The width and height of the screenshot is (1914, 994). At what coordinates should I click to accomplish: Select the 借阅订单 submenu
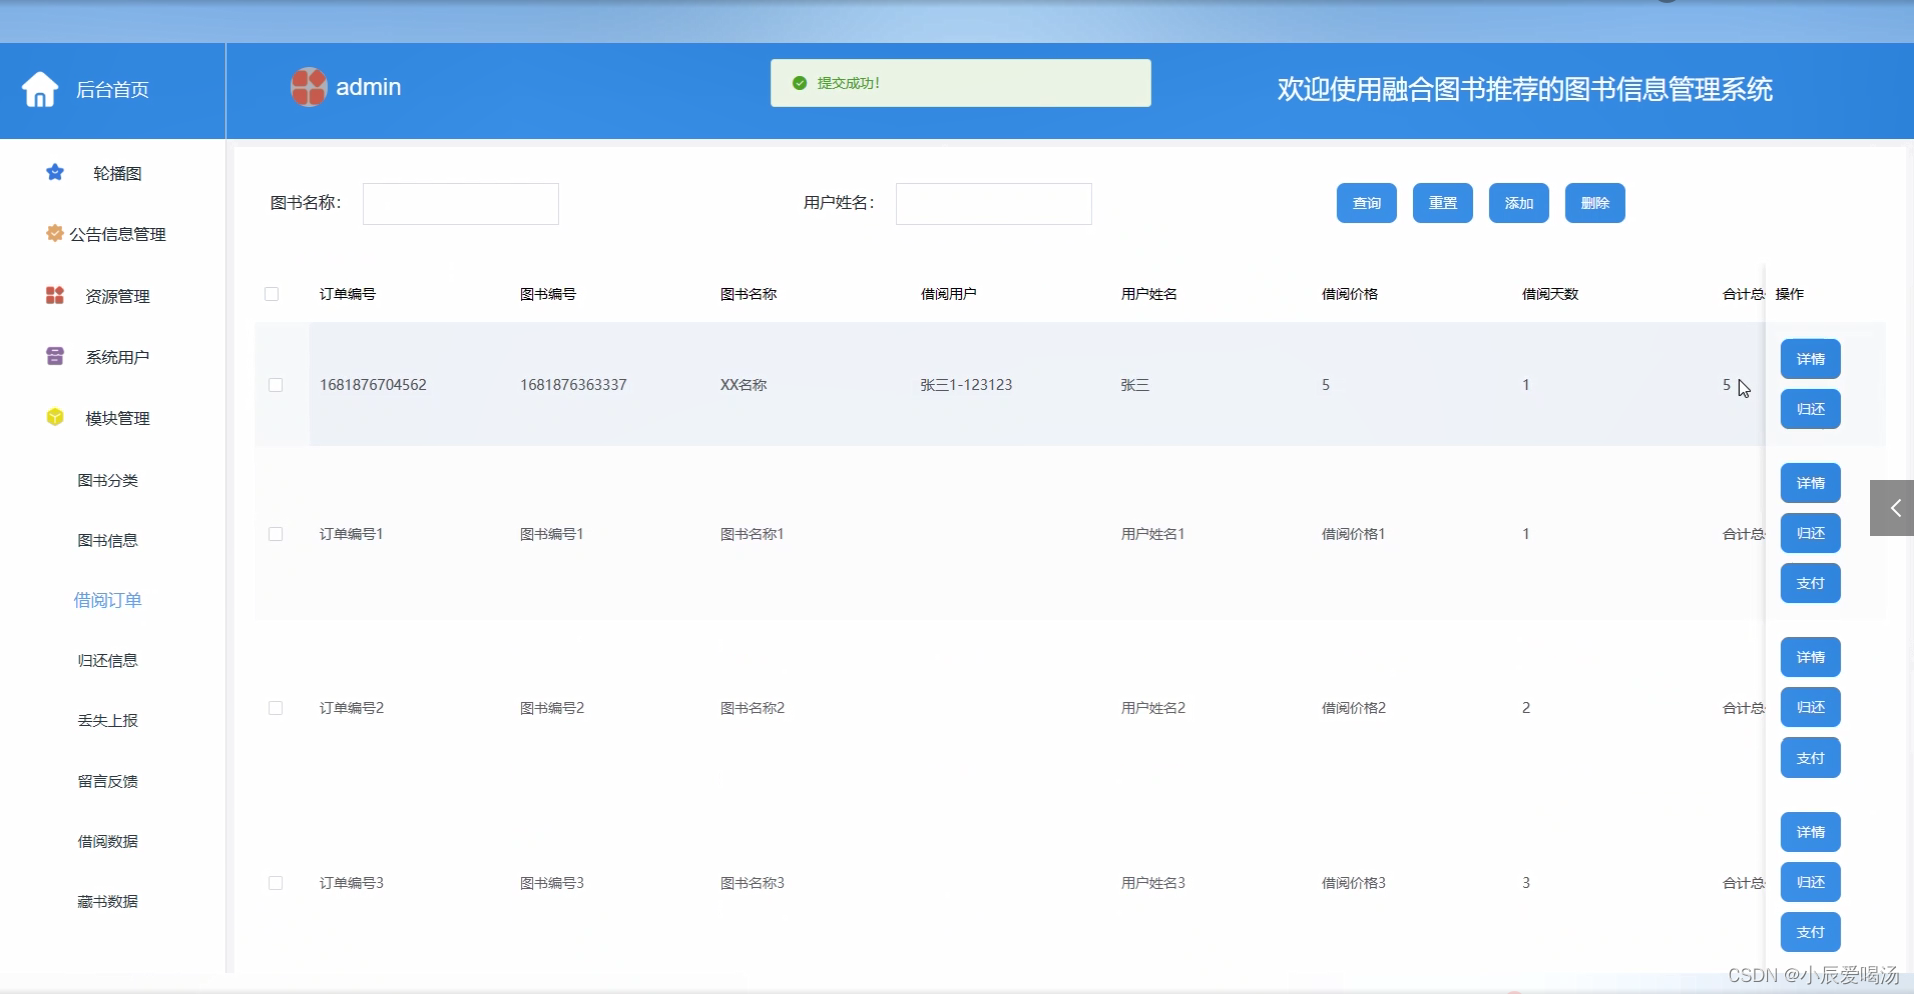coord(108,600)
